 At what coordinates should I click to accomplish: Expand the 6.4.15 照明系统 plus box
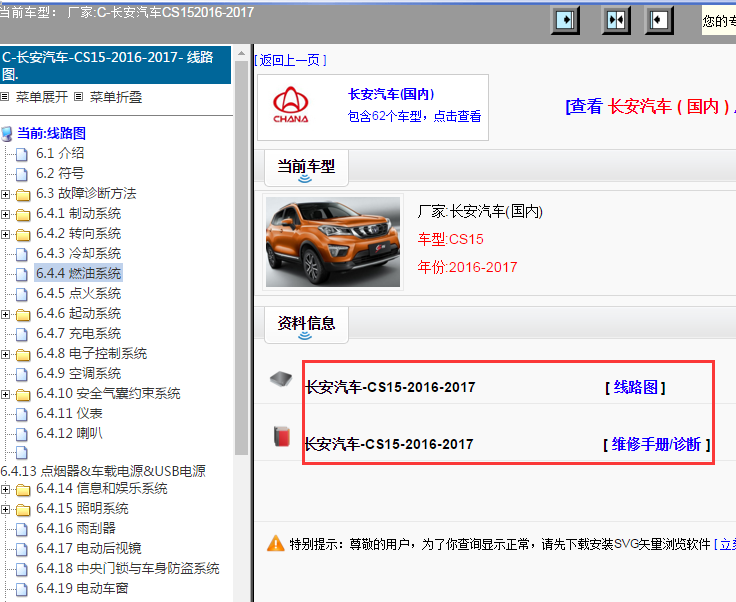point(5,509)
